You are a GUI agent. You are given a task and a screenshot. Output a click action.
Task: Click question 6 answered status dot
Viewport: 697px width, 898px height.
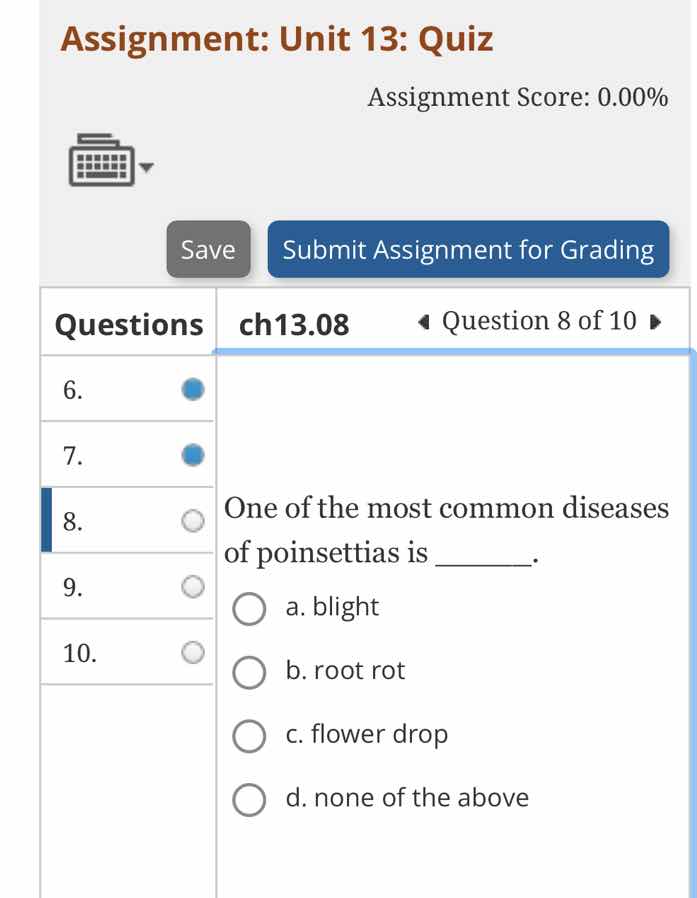pyautogui.click(x=193, y=389)
